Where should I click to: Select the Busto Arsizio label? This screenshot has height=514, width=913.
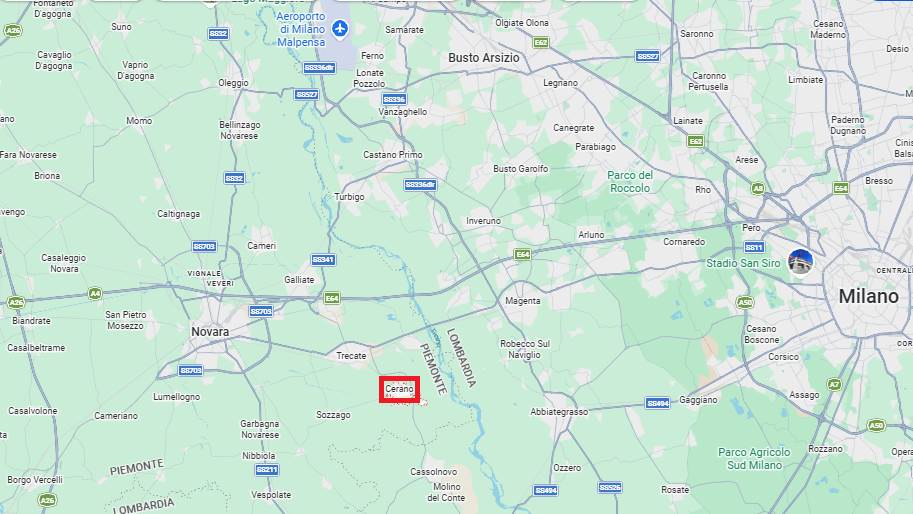click(x=484, y=58)
